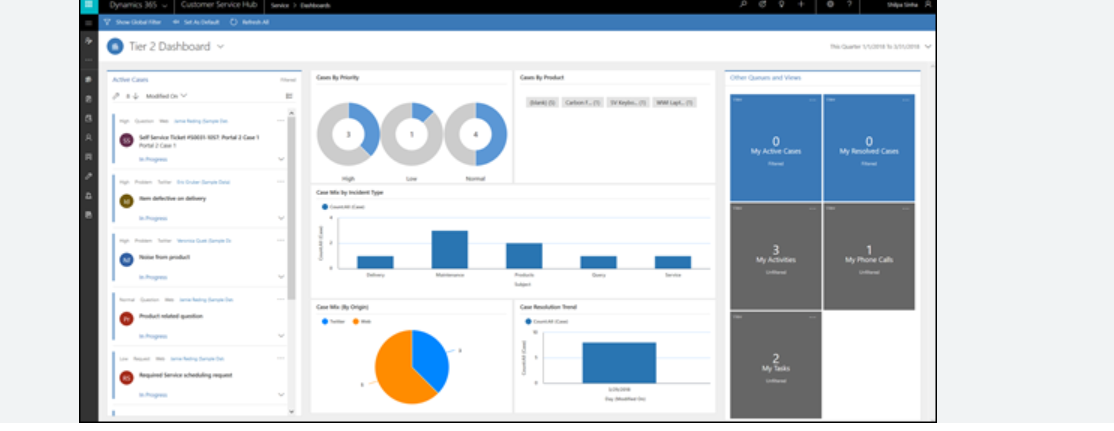Open more options on My Active Cases tile
Image resolution: width=1114 pixels, height=431 pixels.
[813, 99]
